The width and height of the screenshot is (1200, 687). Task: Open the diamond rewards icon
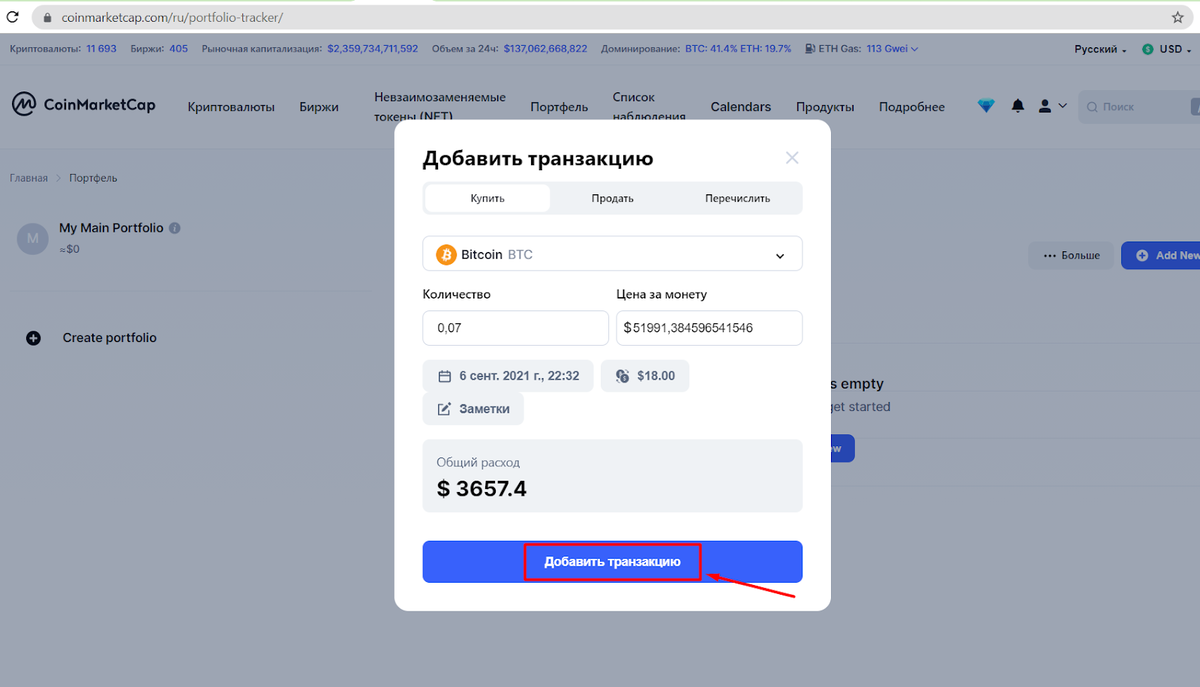click(x=986, y=106)
